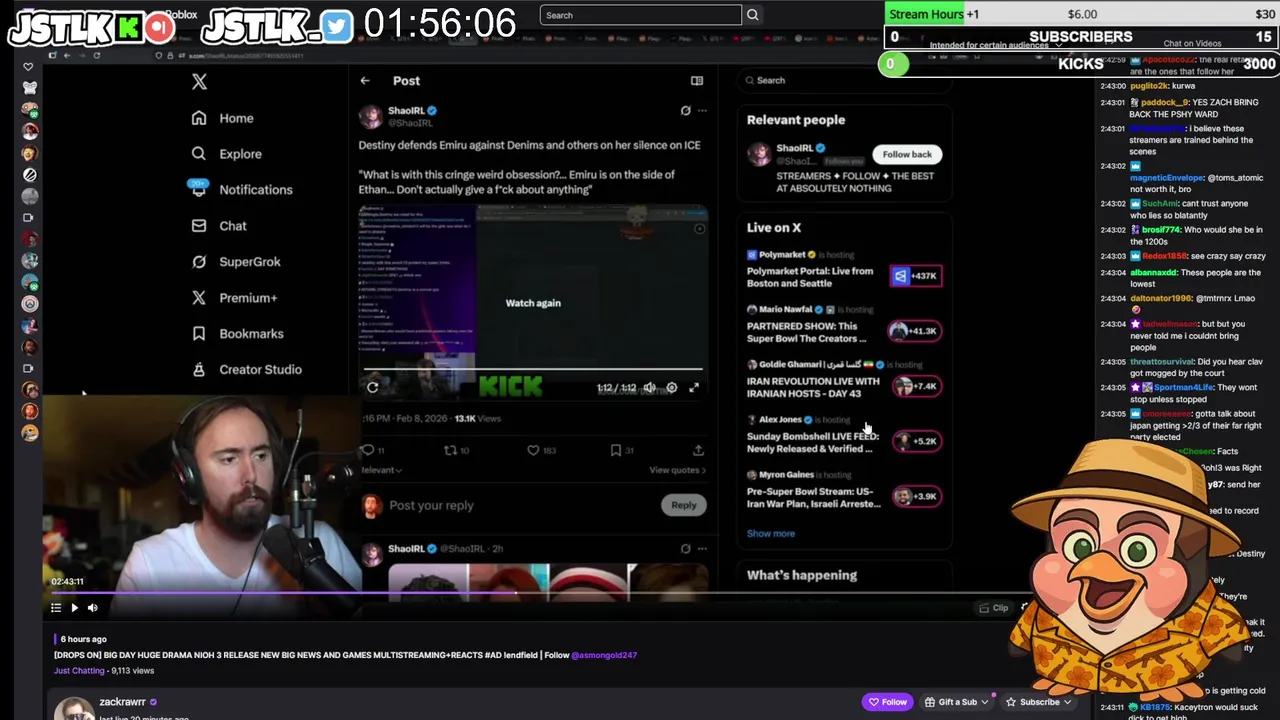Play the Kick stream video
This screenshot has width=1280, height=720.
coord(74,607)
